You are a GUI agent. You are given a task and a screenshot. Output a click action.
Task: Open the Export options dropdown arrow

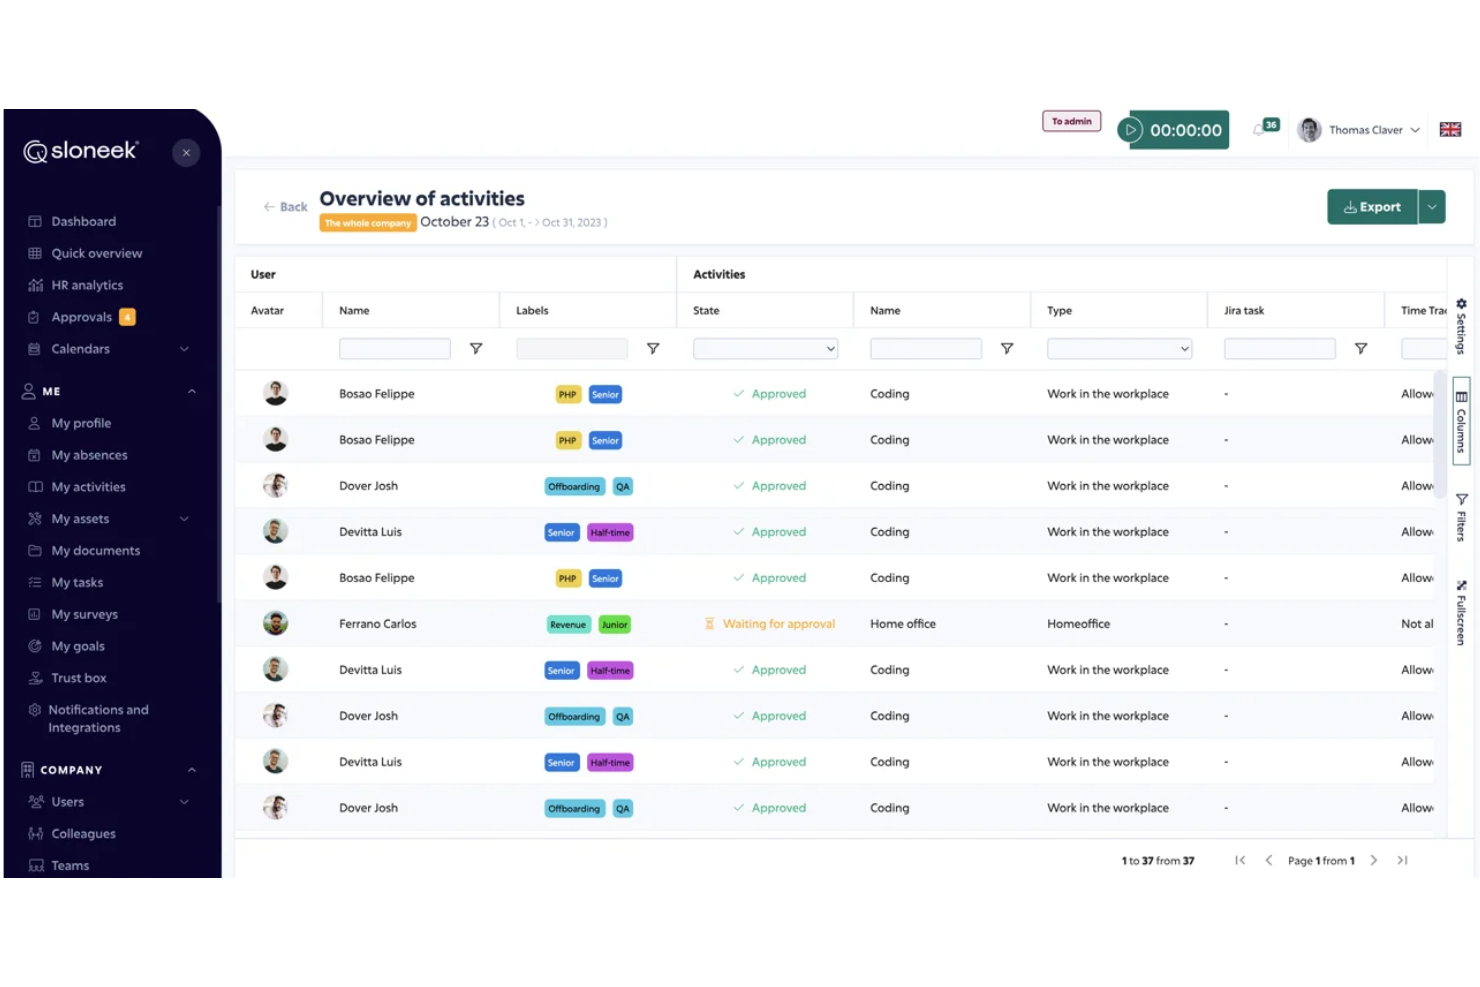pos(1432,206)
